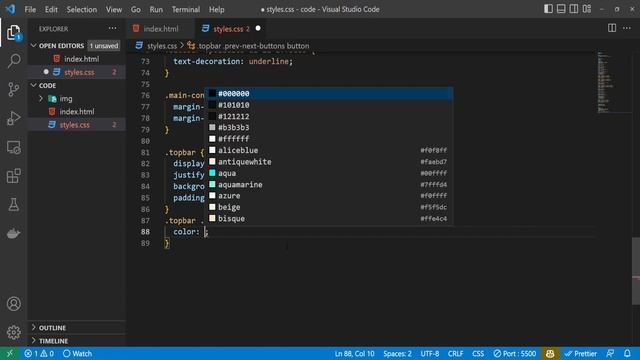This screenshot has height=360, width=640.
Task: Open the Source Control view icon
Action: coord(13,89)
